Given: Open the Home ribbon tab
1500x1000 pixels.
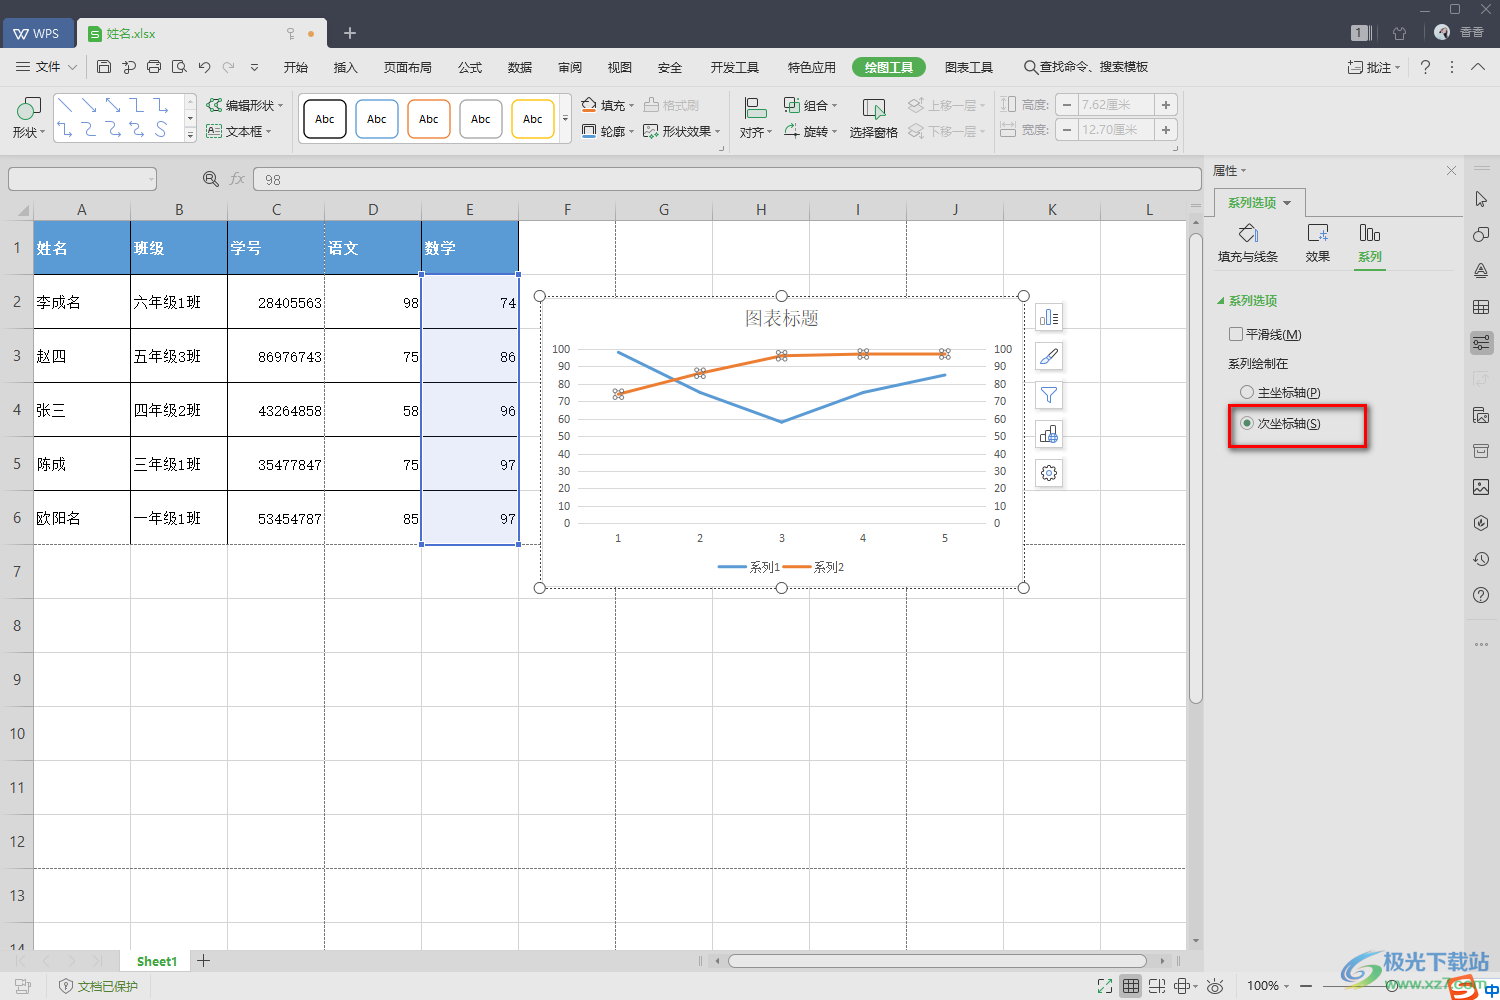Looking at the screenshot, I should pyautogui.click(x=296, y=67).
